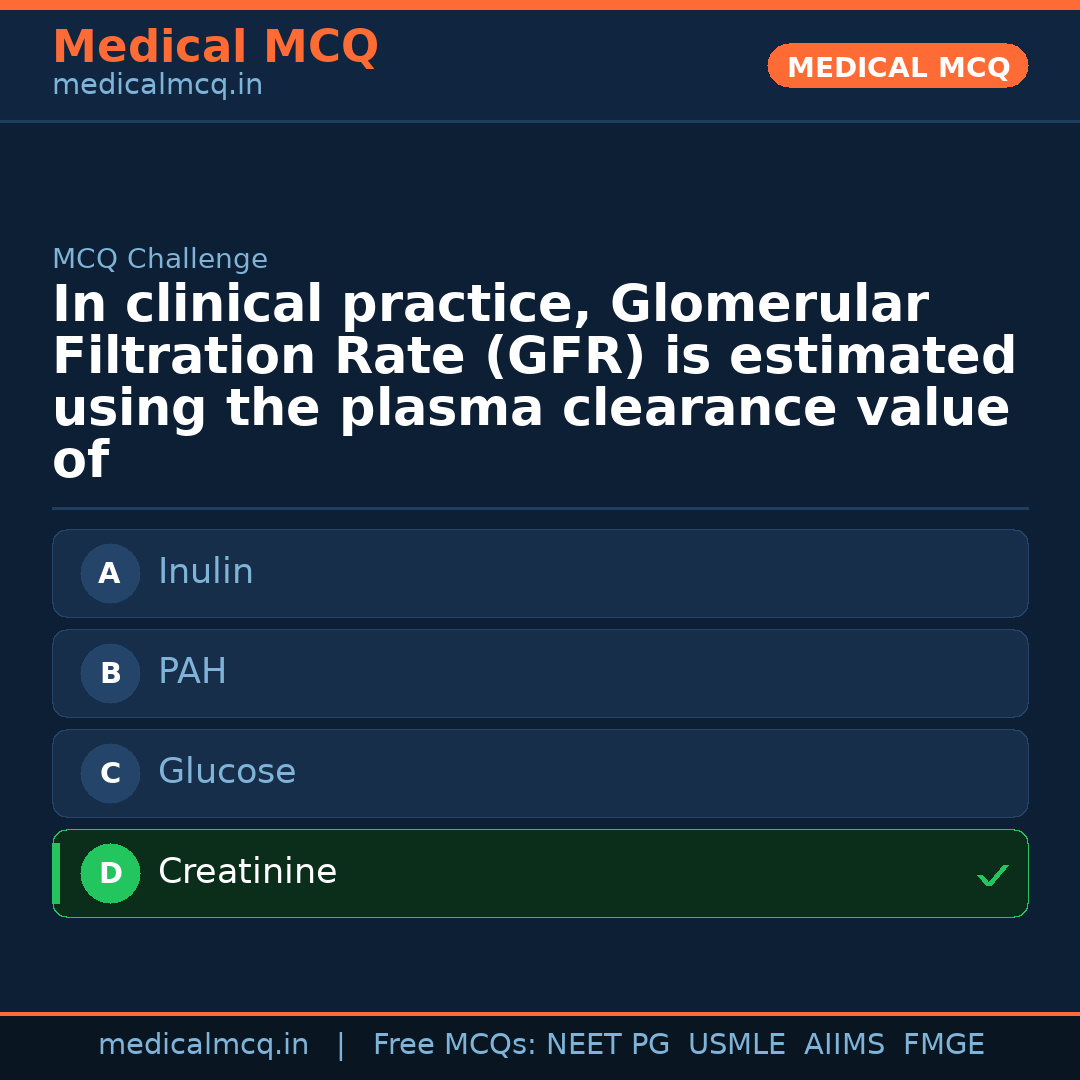Choose PAH as the answer
This screenshot has height=1080, width=1080.
540,673
